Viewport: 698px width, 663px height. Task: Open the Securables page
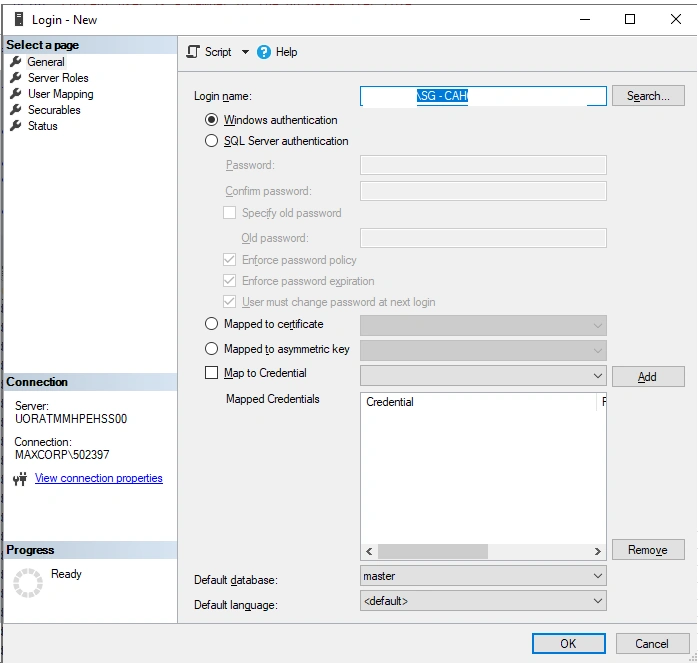pos(54,110)
